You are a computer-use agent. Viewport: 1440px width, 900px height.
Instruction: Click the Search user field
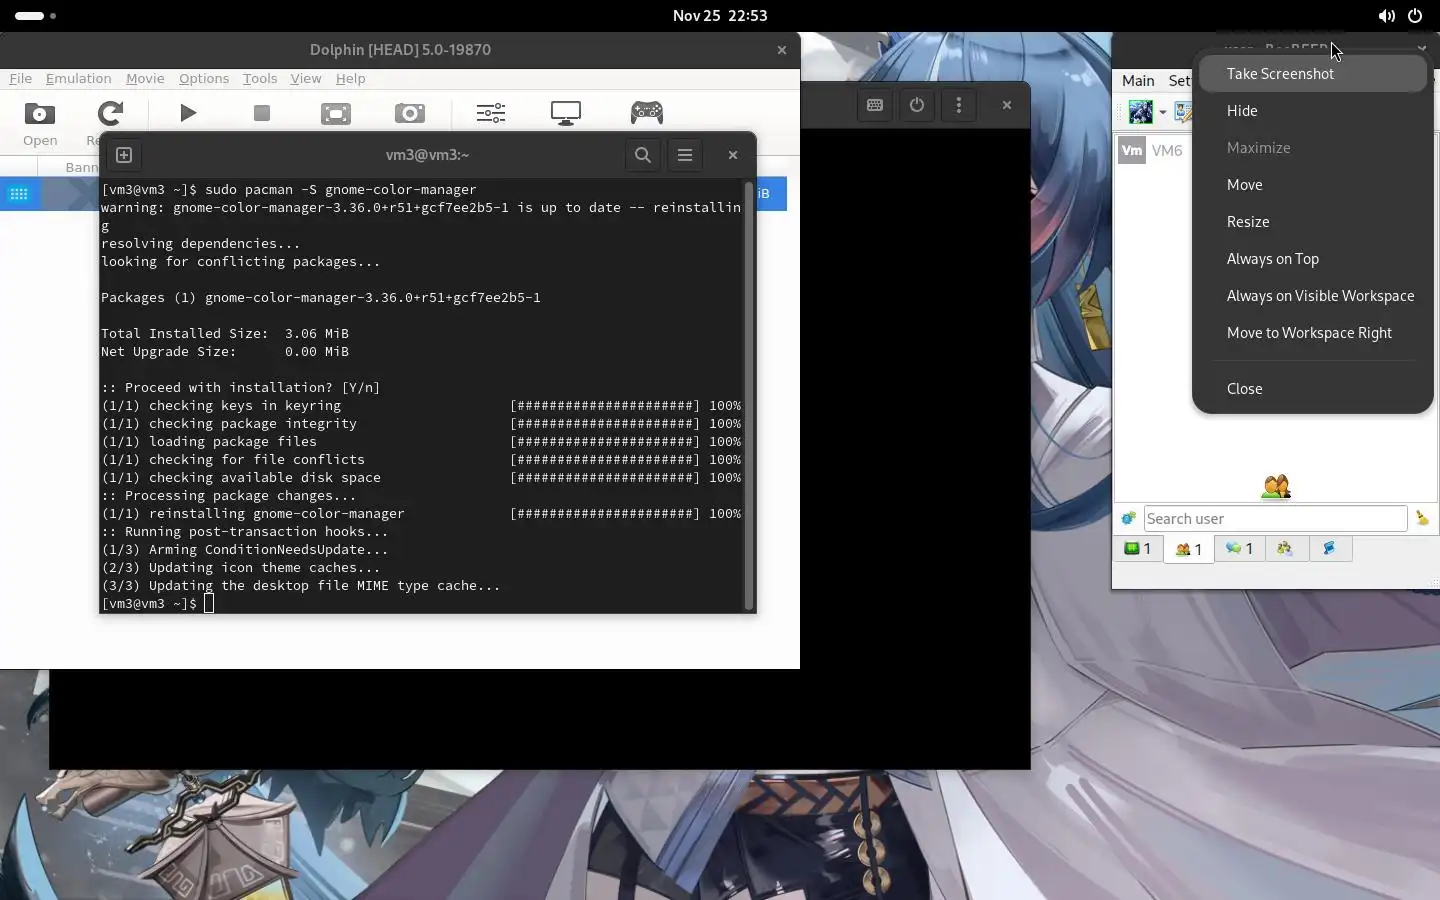(1275, 519)
